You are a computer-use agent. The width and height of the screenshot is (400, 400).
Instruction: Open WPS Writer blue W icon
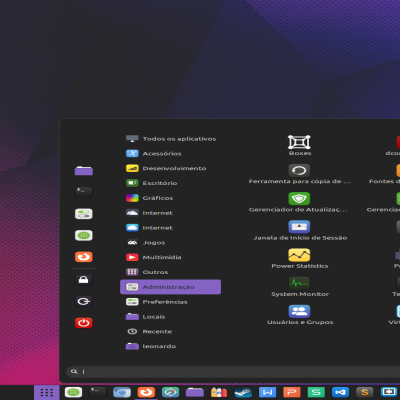[267, 392]
